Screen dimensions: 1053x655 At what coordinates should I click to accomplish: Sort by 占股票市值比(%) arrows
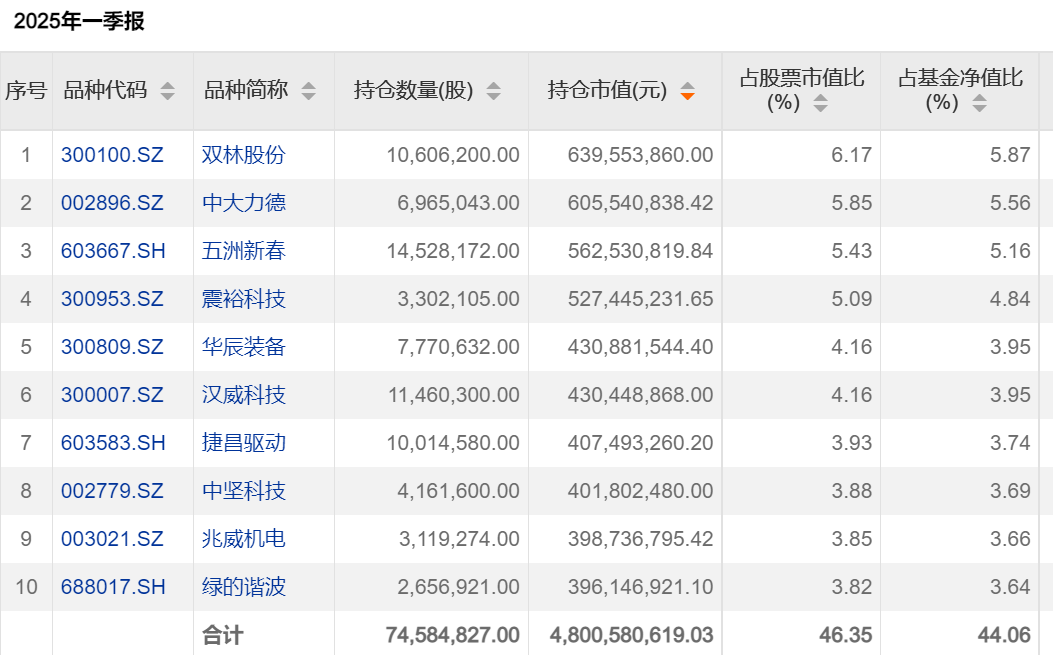820,103
